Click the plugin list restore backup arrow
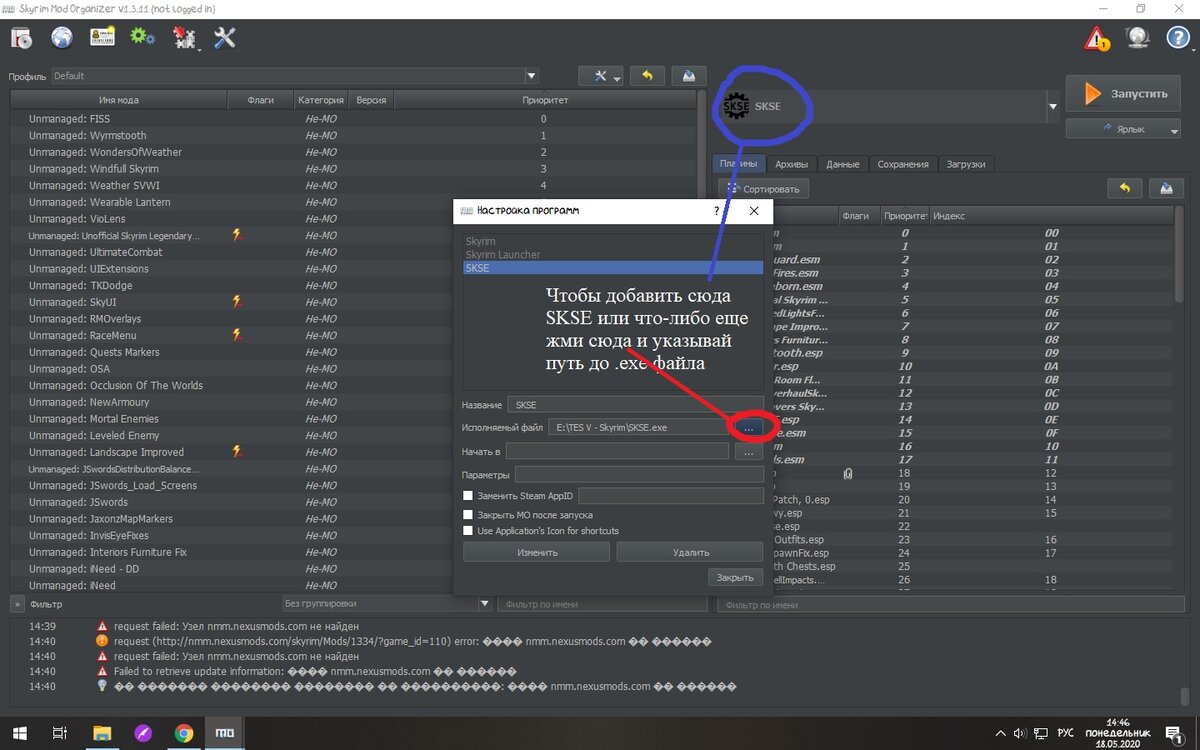 (x=1124, y=188)
